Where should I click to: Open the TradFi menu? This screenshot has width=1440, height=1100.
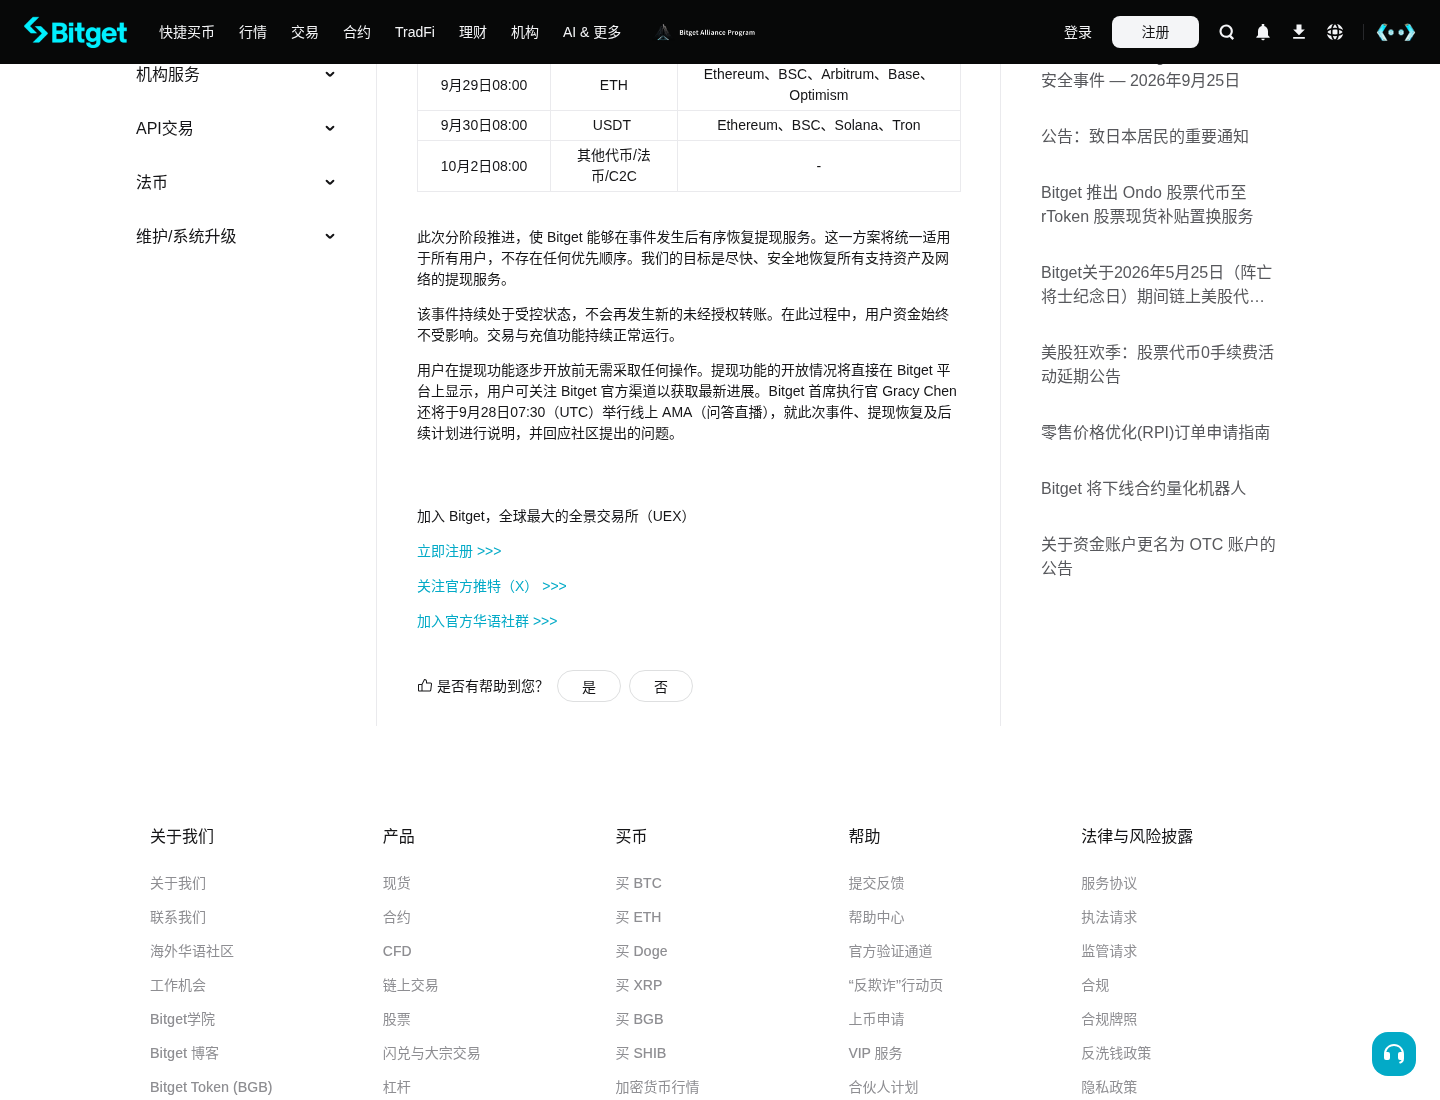(415, 32)
